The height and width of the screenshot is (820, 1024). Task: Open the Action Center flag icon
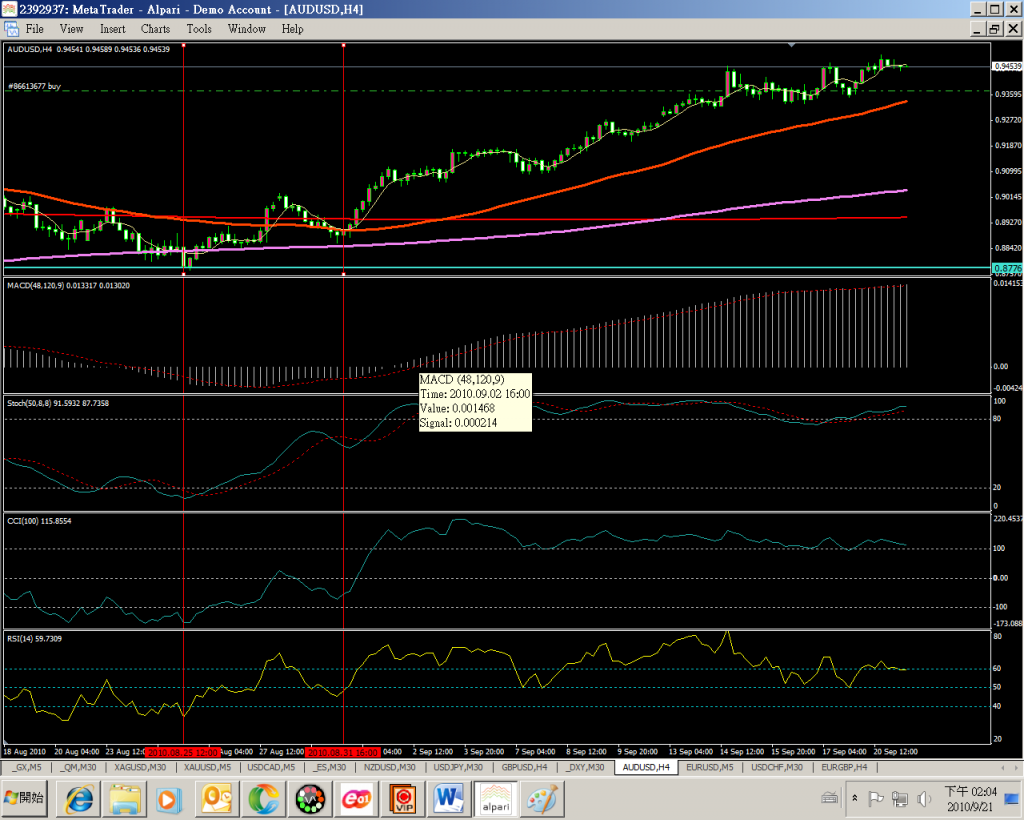[875, 798]
